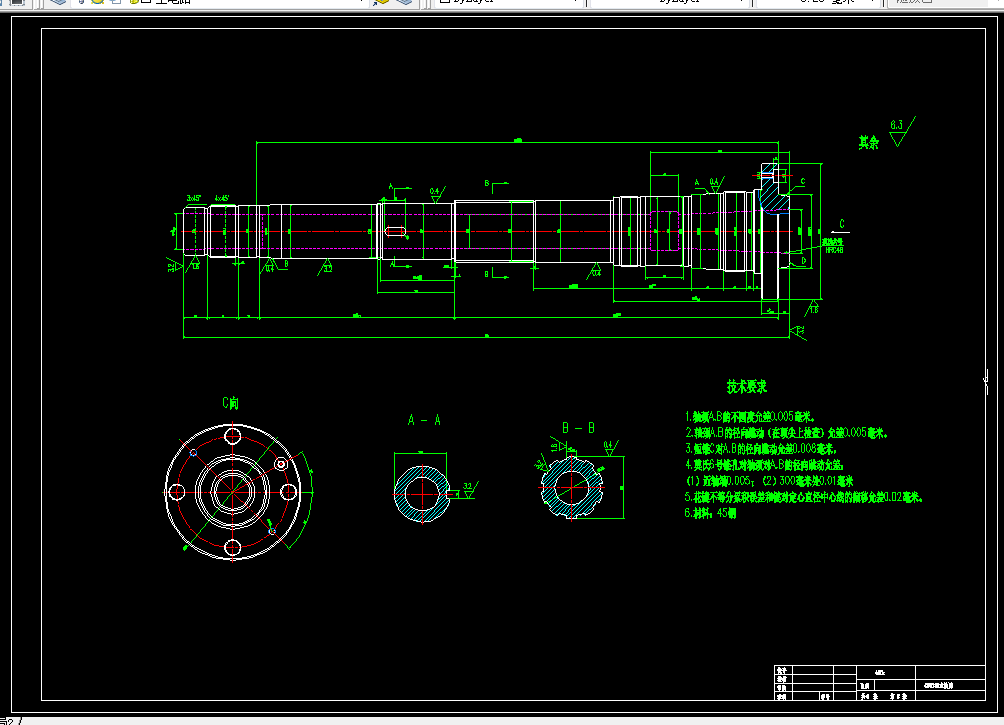Select the 其余 text in the upper right

[869, 143]
